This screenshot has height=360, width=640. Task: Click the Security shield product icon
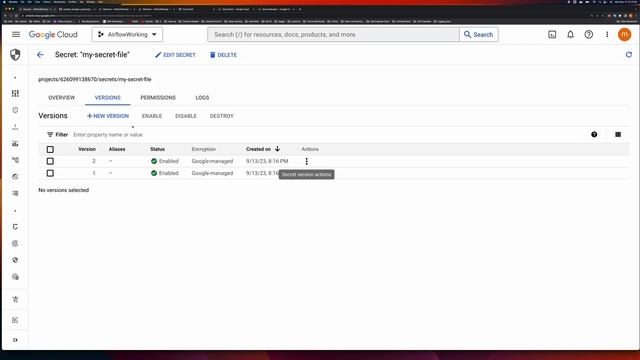click(15, 55)
